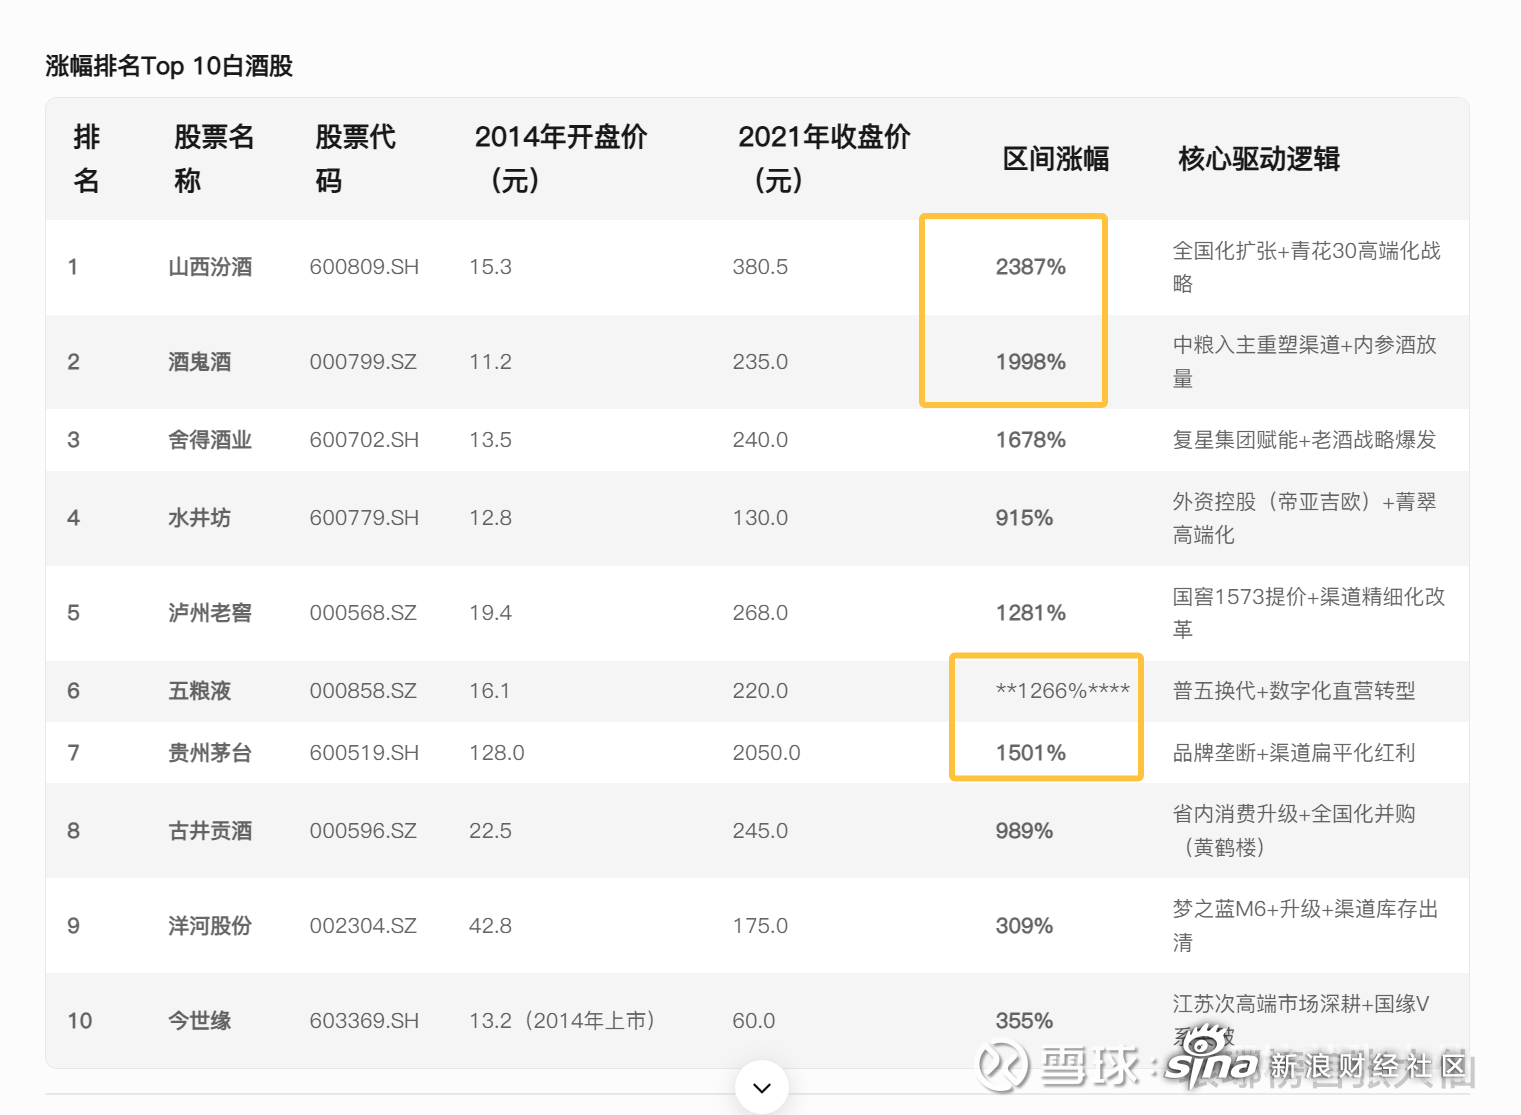
Task: Click stock name 五粮液
Action: (200, 691)
